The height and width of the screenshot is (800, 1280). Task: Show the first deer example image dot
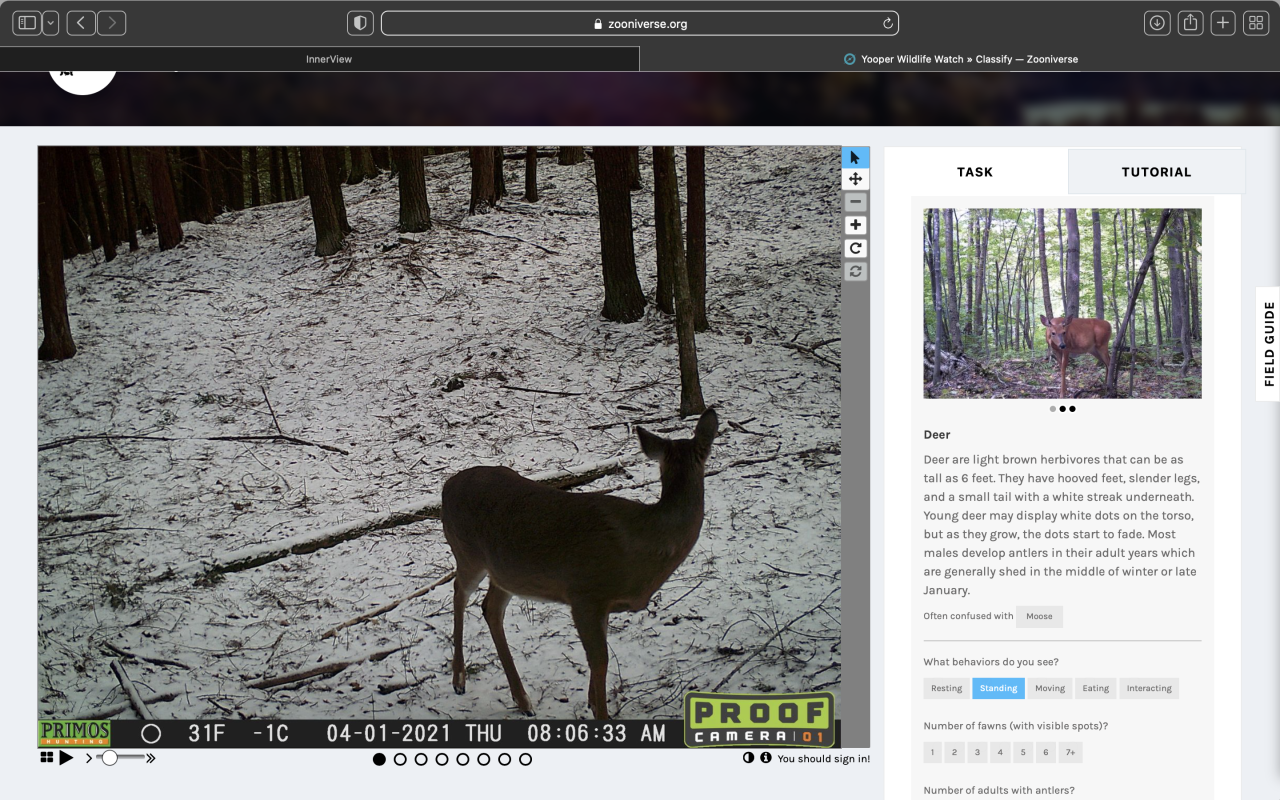click(x=1053, y=409)
